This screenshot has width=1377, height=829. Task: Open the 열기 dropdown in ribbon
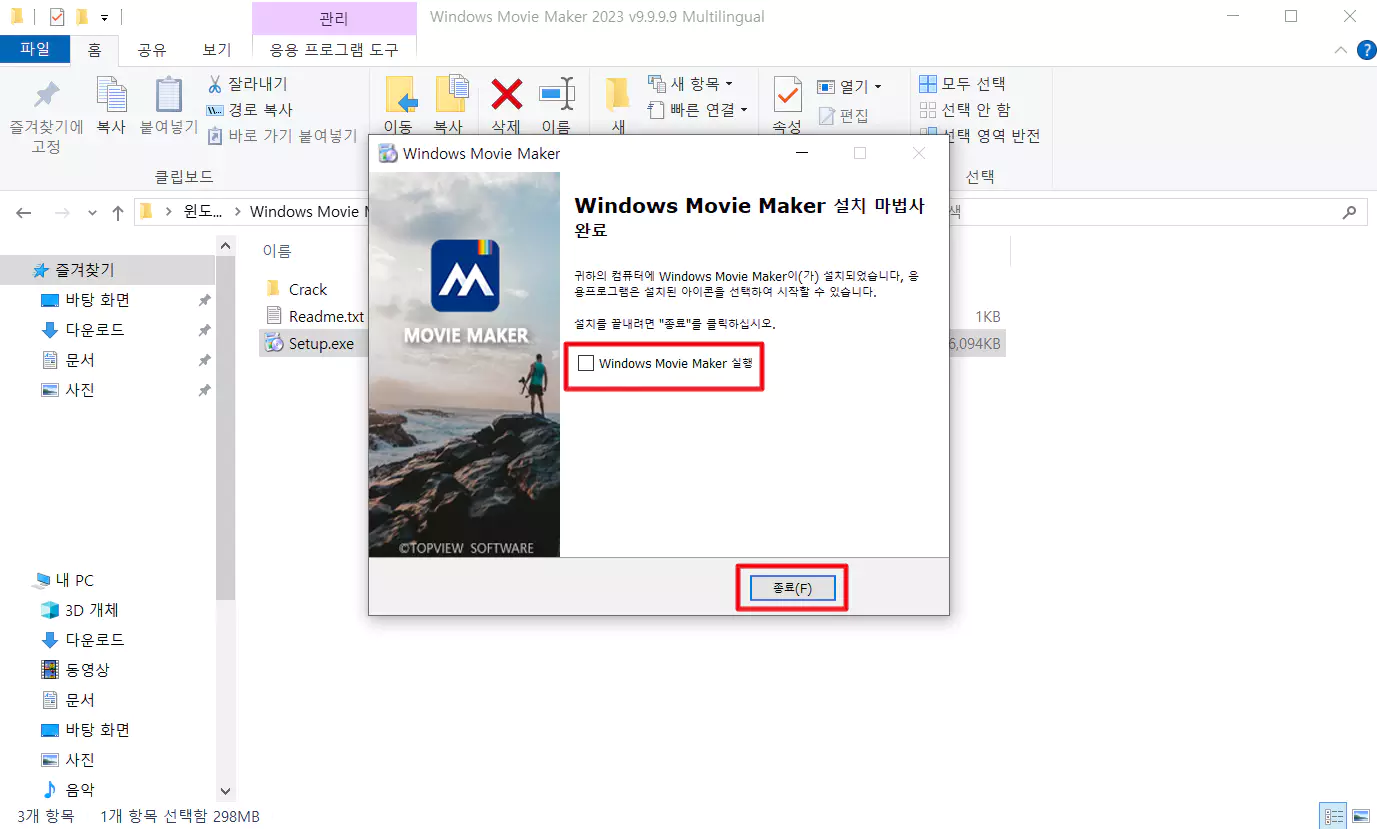(x=850, y=87)
